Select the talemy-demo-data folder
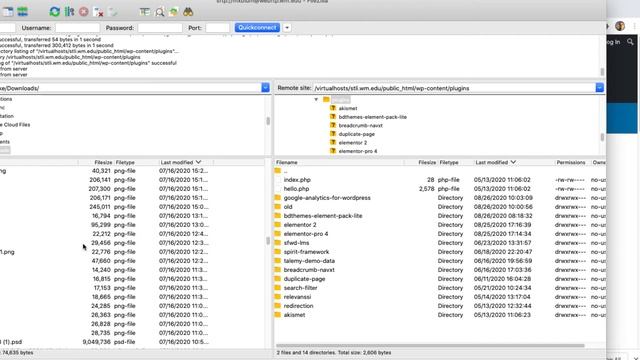640x360 pixels. coord(440,261)
